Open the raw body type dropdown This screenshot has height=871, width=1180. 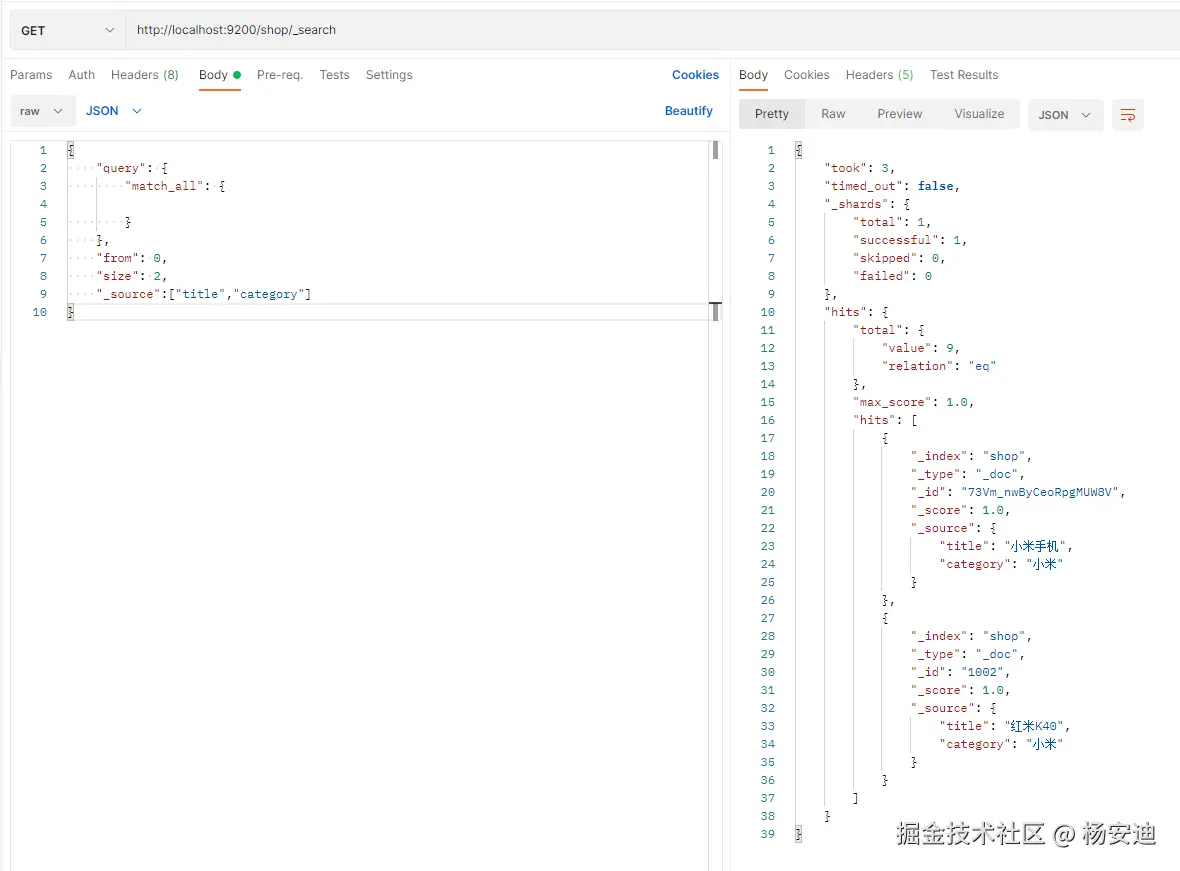point(43,111)
